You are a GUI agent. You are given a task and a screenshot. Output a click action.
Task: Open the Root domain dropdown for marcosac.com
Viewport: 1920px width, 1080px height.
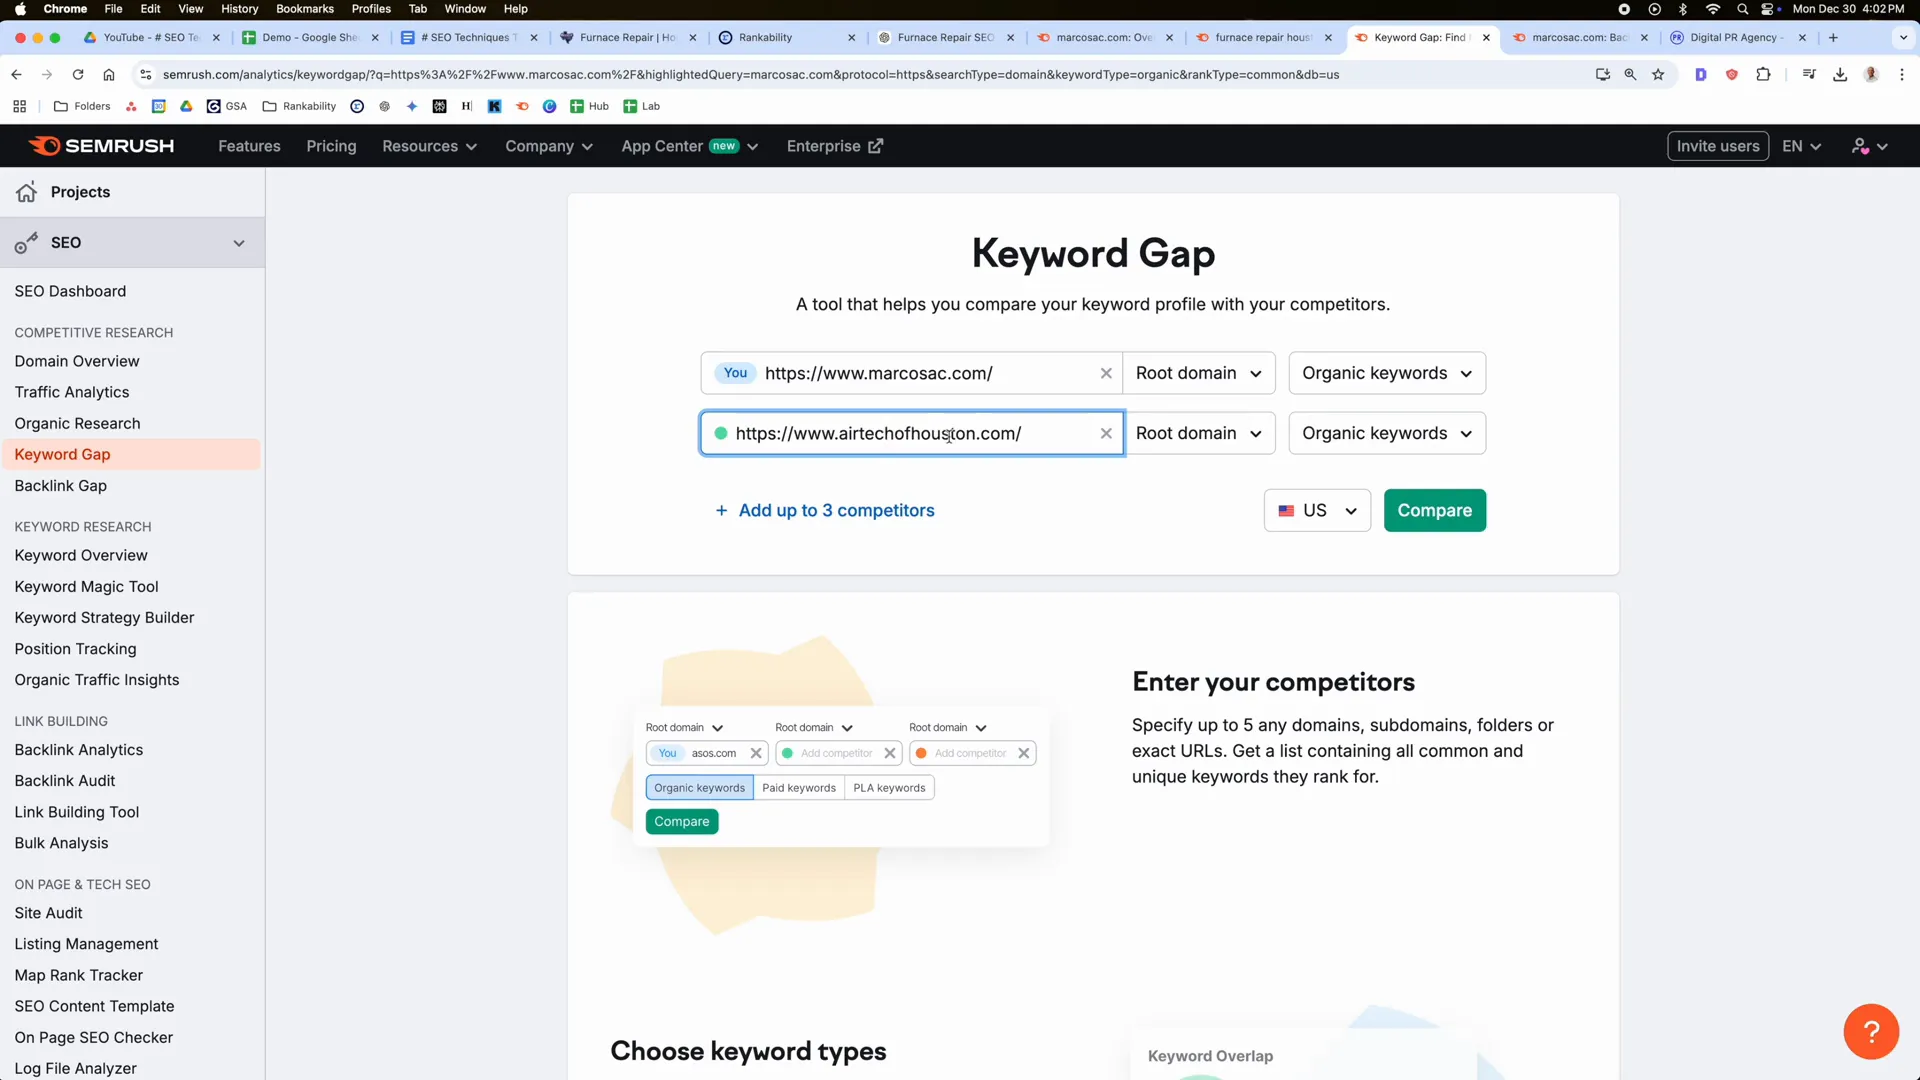(1199, 373)
